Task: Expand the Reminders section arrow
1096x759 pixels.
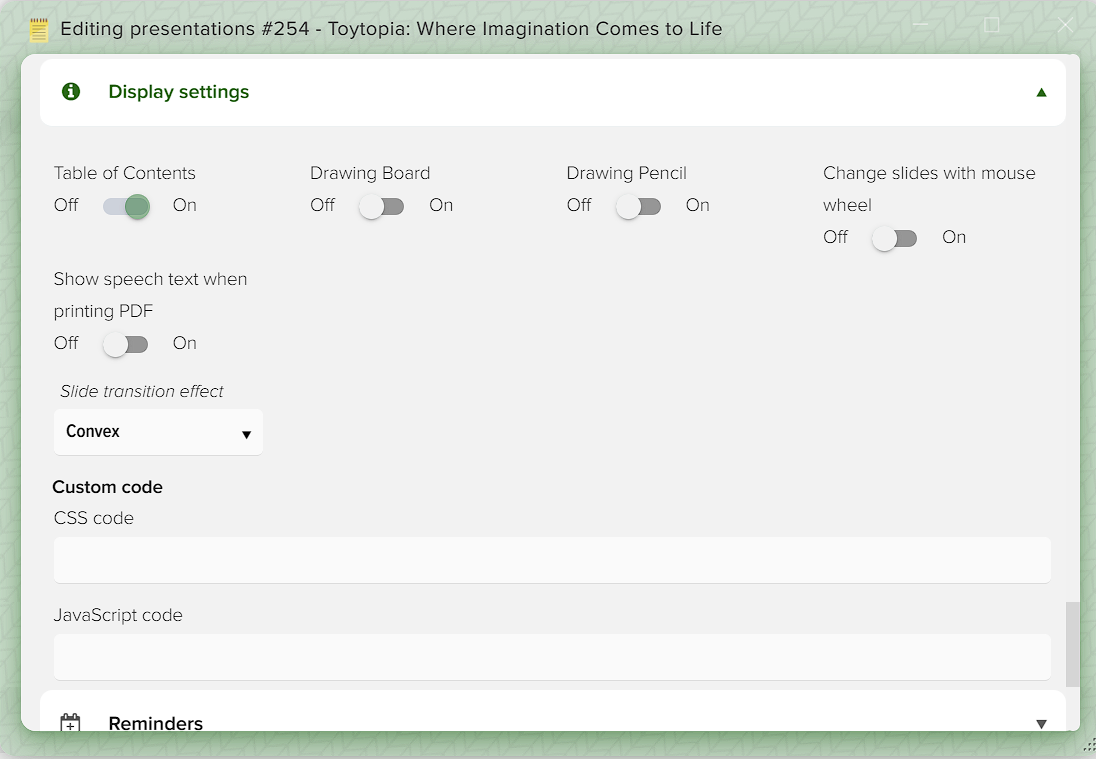Action: pyautogui.click(x=1041, y=724)
